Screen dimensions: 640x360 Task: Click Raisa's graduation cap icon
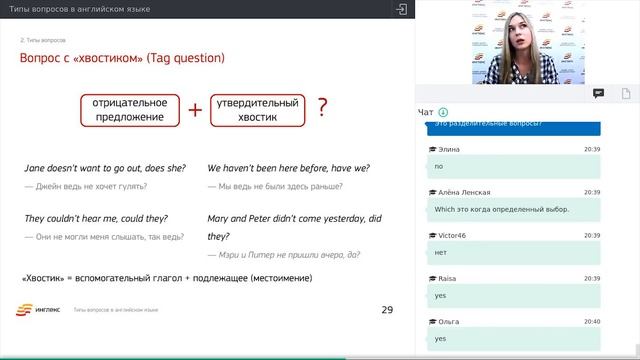tap(432, 278)
